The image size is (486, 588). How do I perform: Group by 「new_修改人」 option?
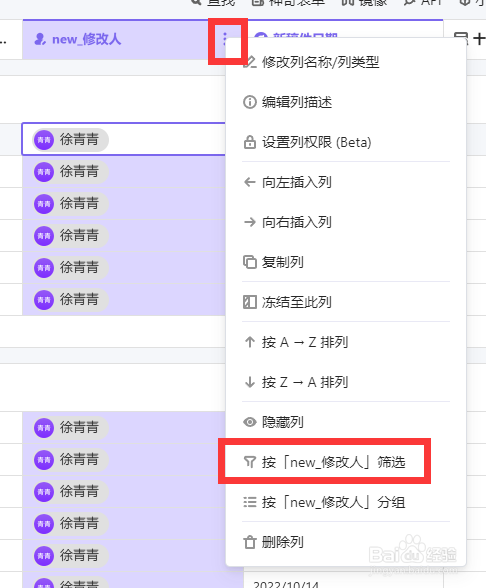[333, 502]
